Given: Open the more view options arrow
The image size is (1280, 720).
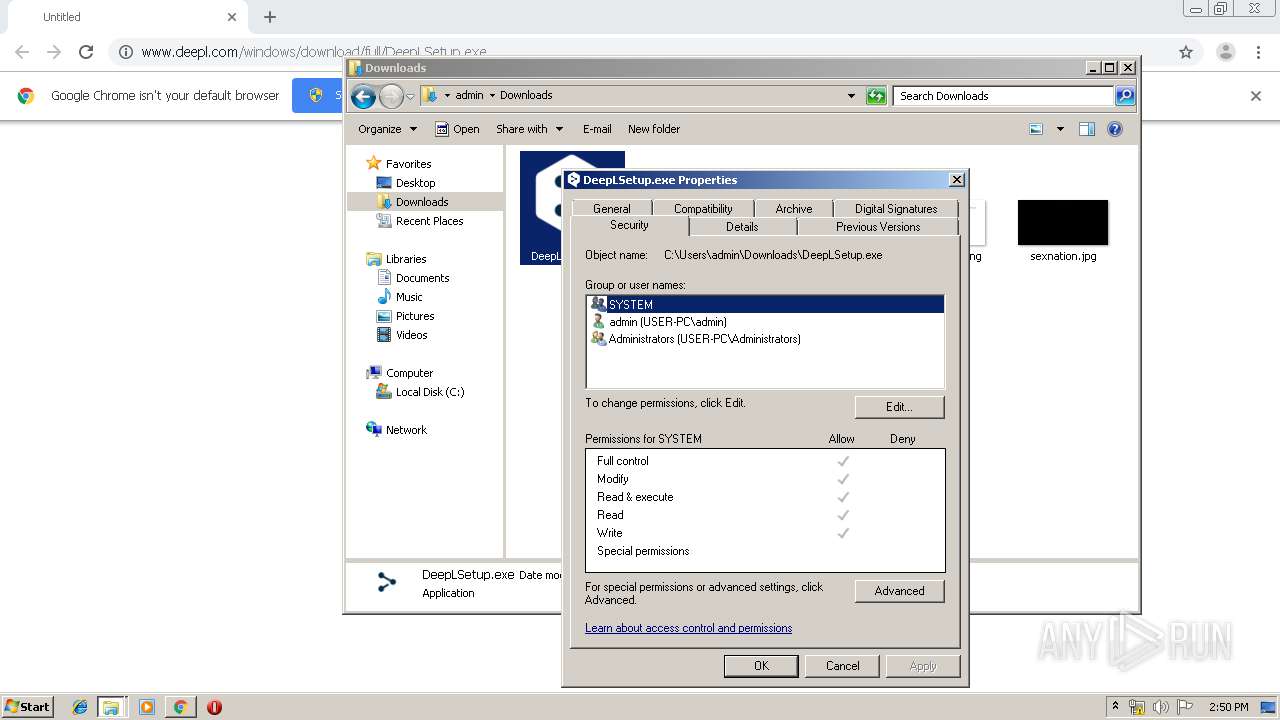Looking at the screenshot, I should (x=1060, y=129).
